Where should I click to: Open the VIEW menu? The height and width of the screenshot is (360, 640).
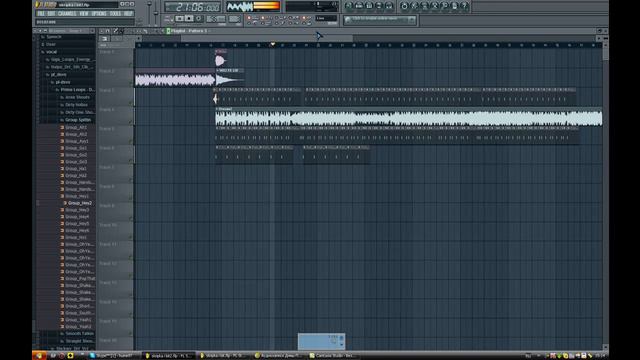[x=84, y=13]
